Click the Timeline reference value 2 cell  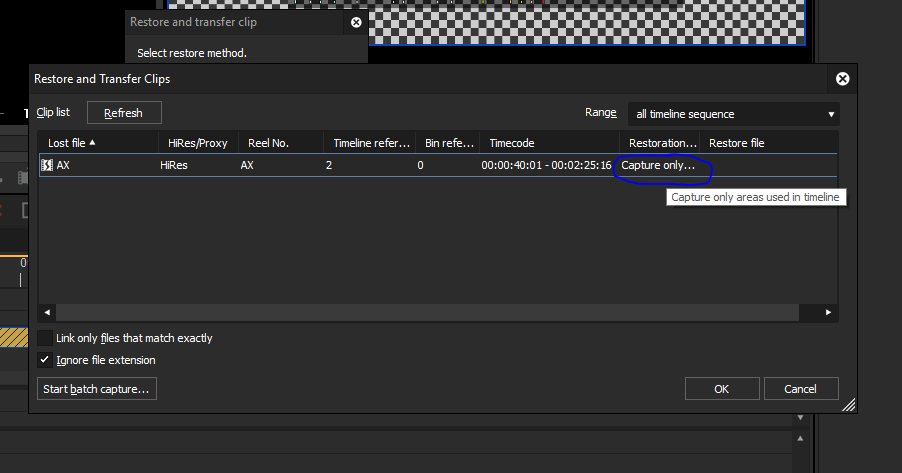(329, 165)
